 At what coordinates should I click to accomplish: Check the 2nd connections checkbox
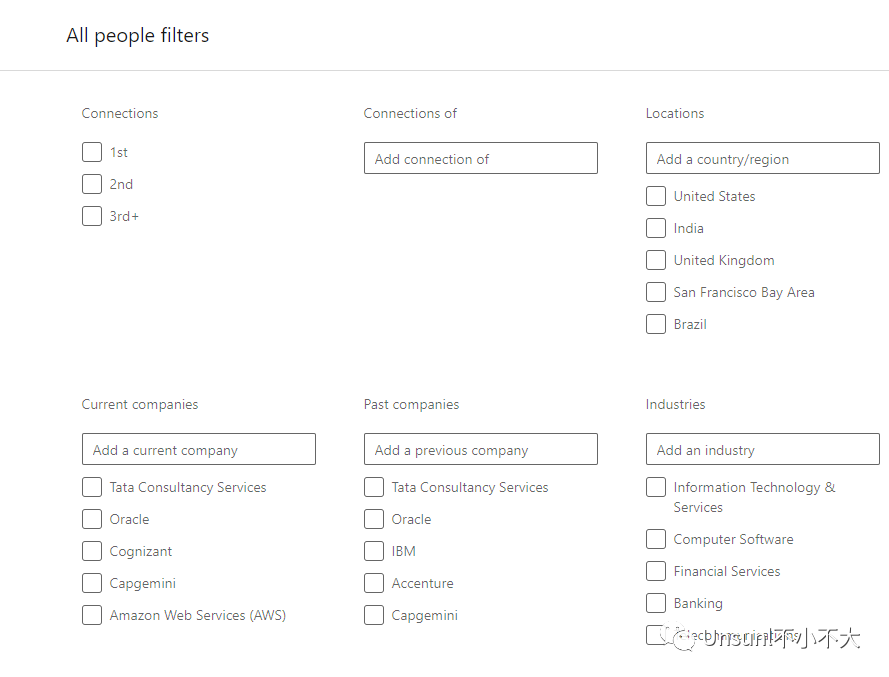pyautogui.click(x=92, y=184)
